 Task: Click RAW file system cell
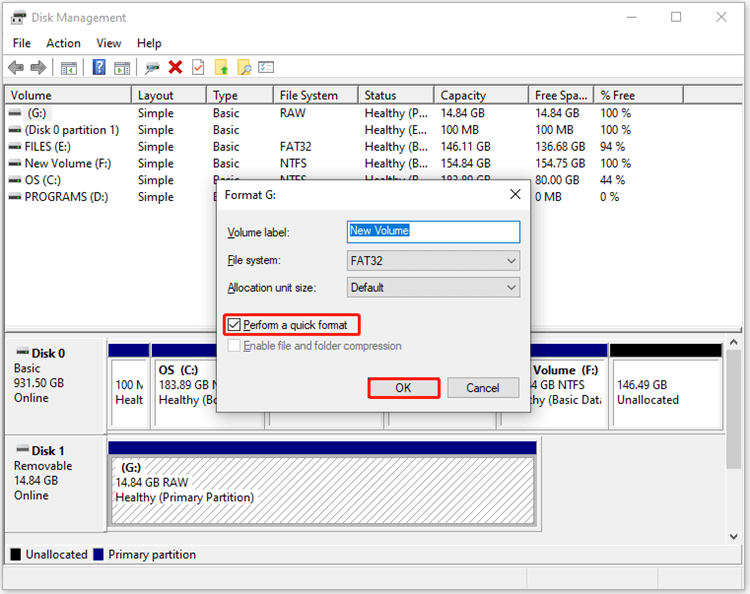point(293,113)
